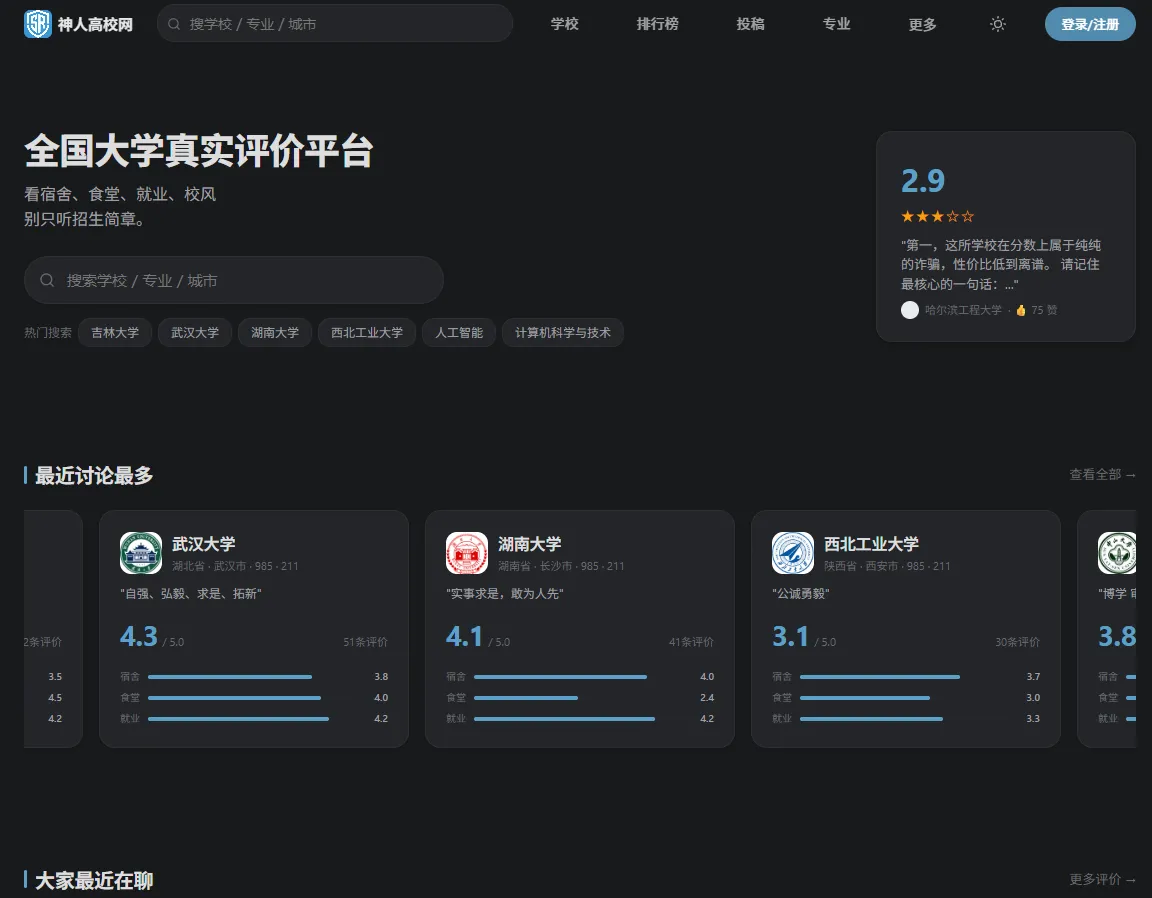Click the motto "自强、弘毅、求是、拓新"
Image resolution: width=1152 pixels, height=898 pixels.
[x=191, y=593]
